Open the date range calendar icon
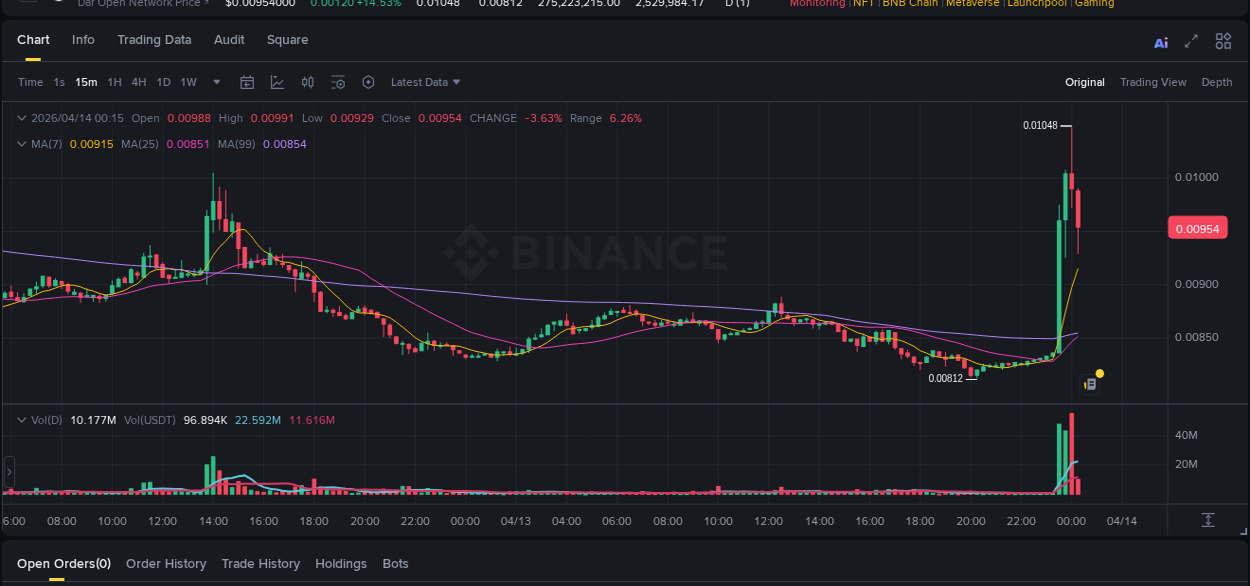1250x586 pixels. (247, 82)
